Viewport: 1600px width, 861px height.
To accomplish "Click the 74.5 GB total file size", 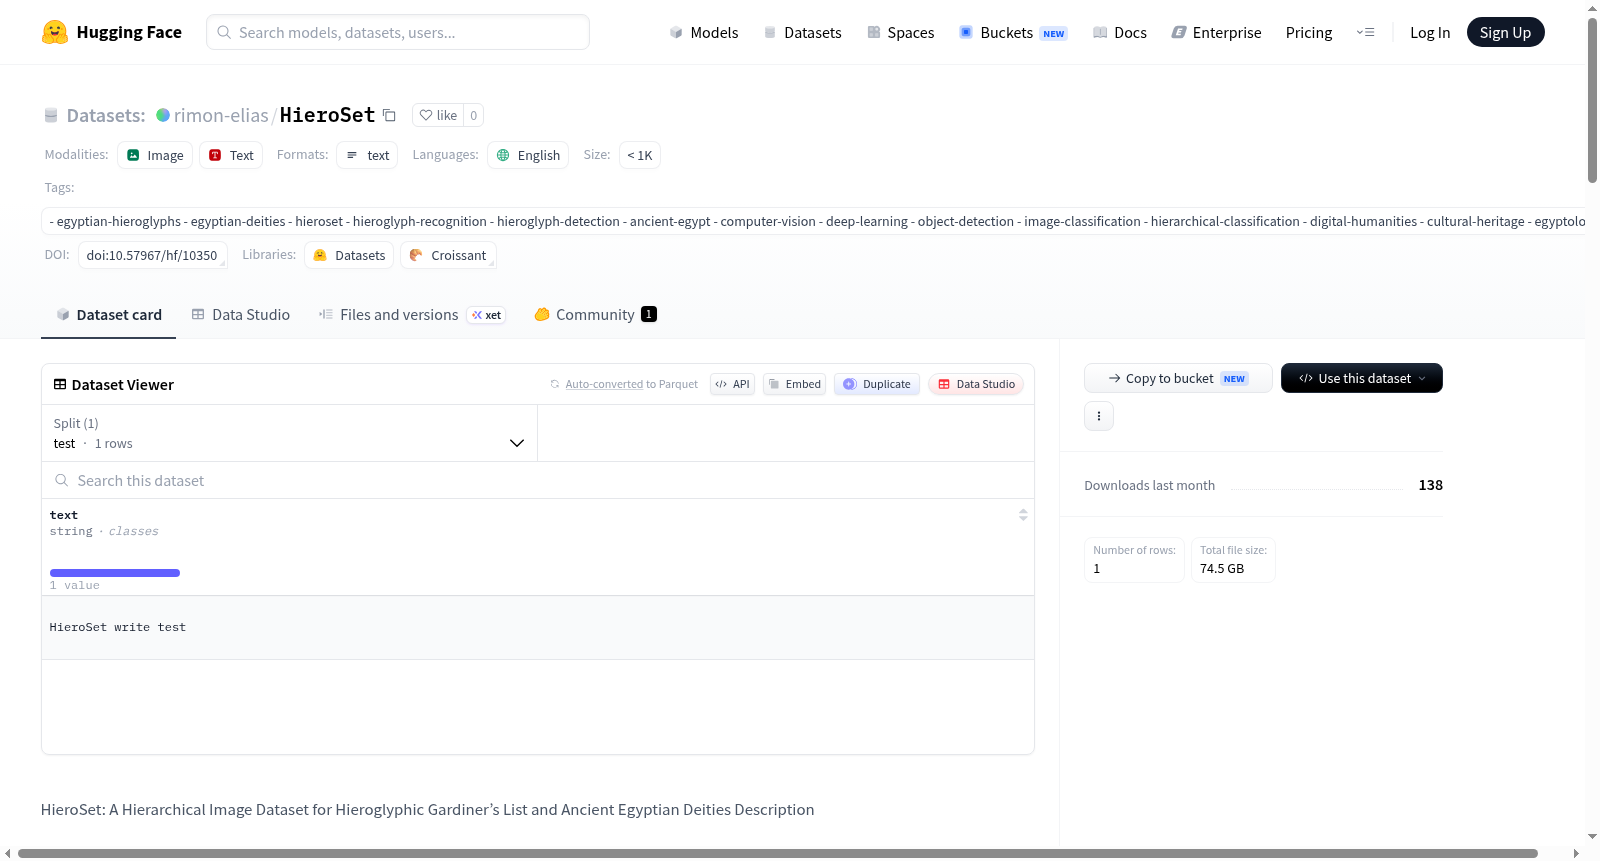I will point(1222,568).
